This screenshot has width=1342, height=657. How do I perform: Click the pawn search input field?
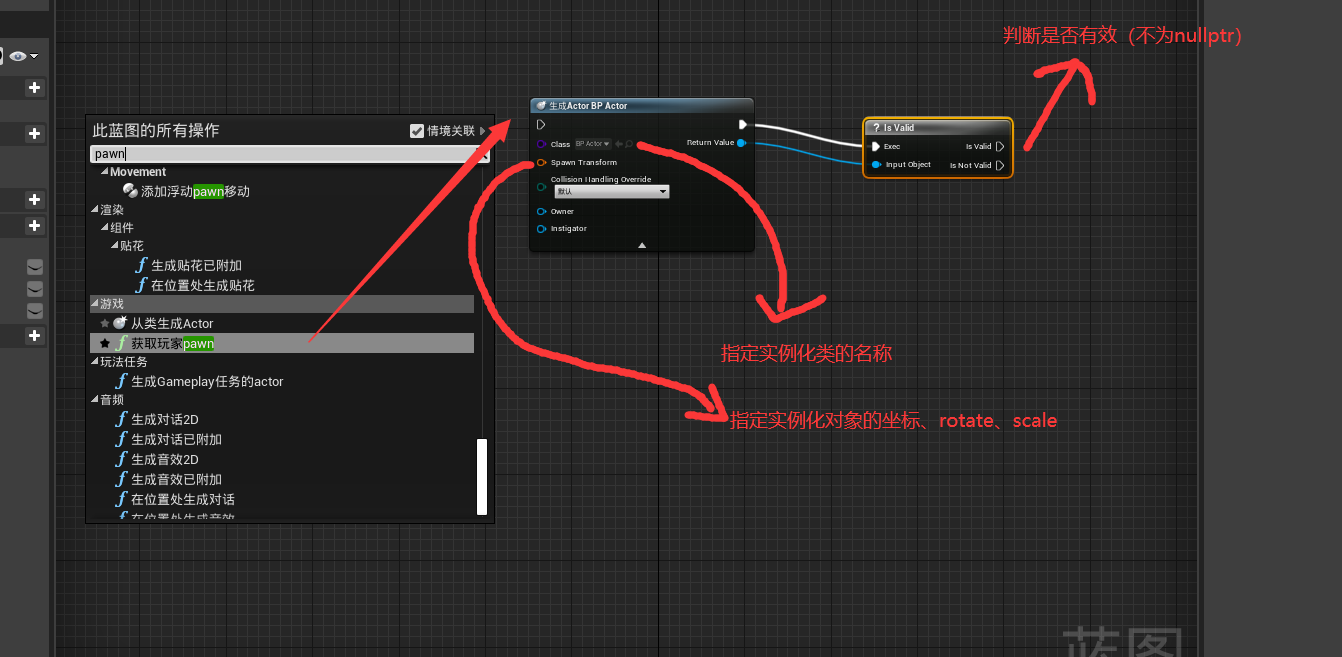[280, 154]
